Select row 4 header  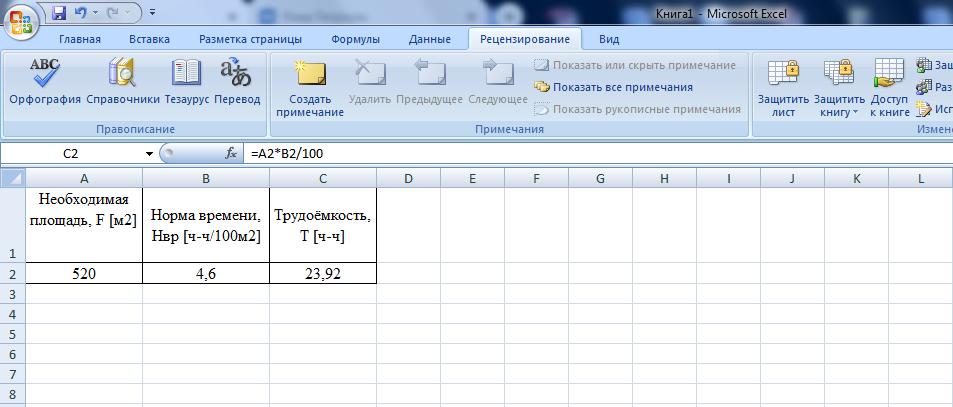tap(13, 313)
